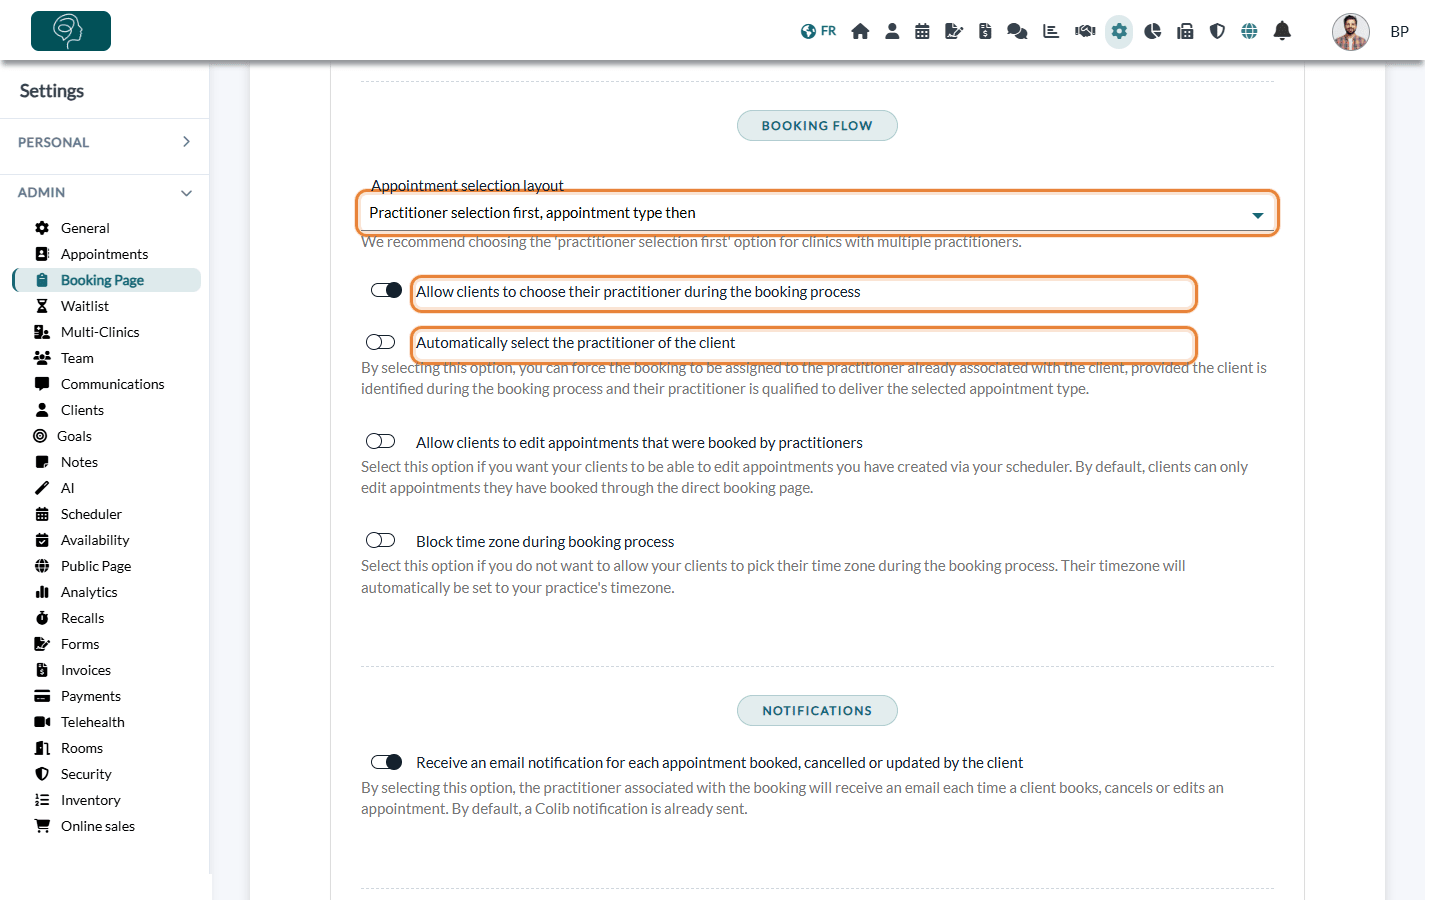The image size is (1440, 900).
Task: Open the teal globe public page icon
Action: [1249, 31]
